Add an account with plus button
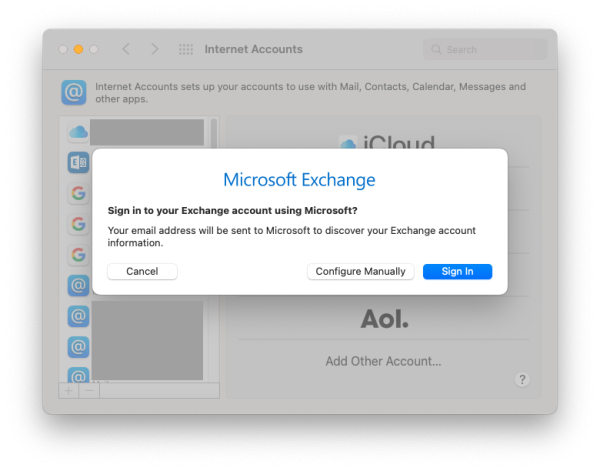Image resolution: width=600 pixels, height=471 pixels. 68,391
